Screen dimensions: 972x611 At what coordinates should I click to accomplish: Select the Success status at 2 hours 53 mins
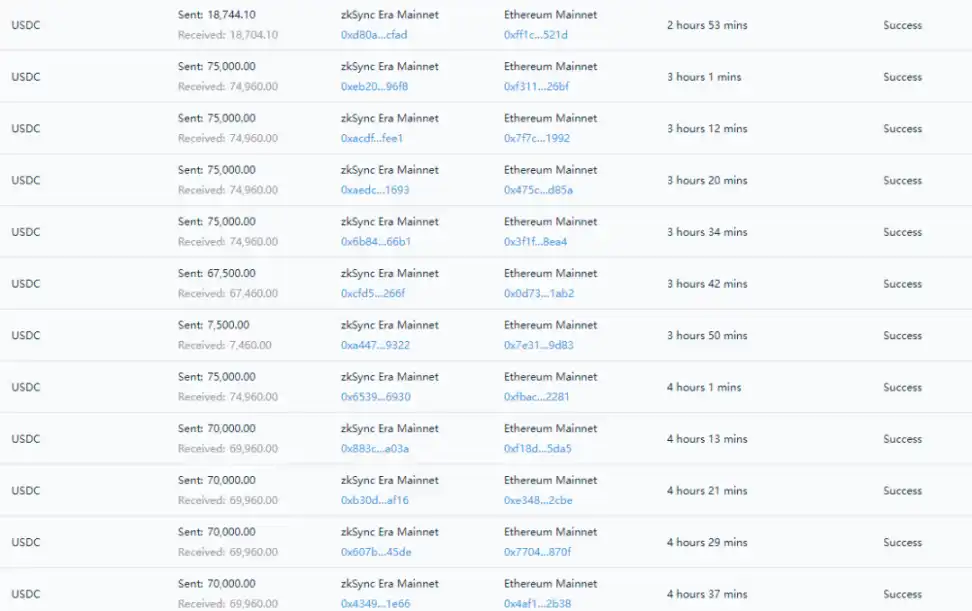tap(902, 25)
